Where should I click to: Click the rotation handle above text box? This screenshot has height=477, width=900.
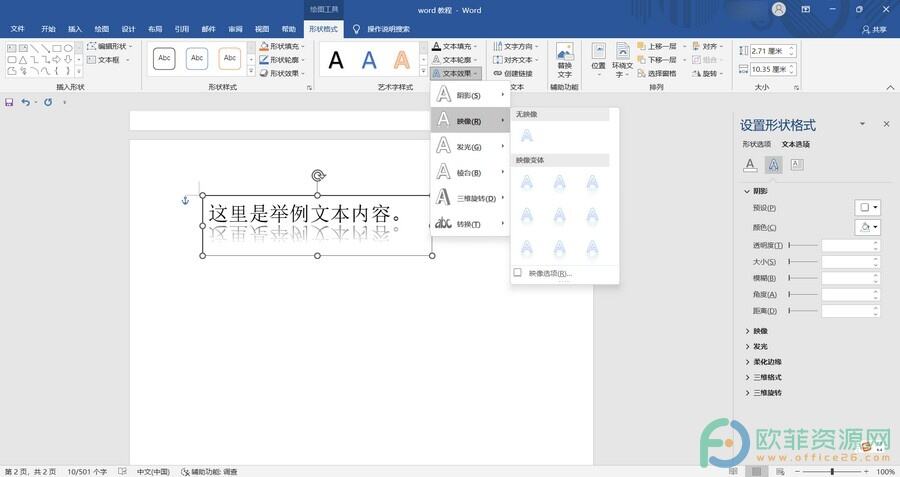point(318,175)
